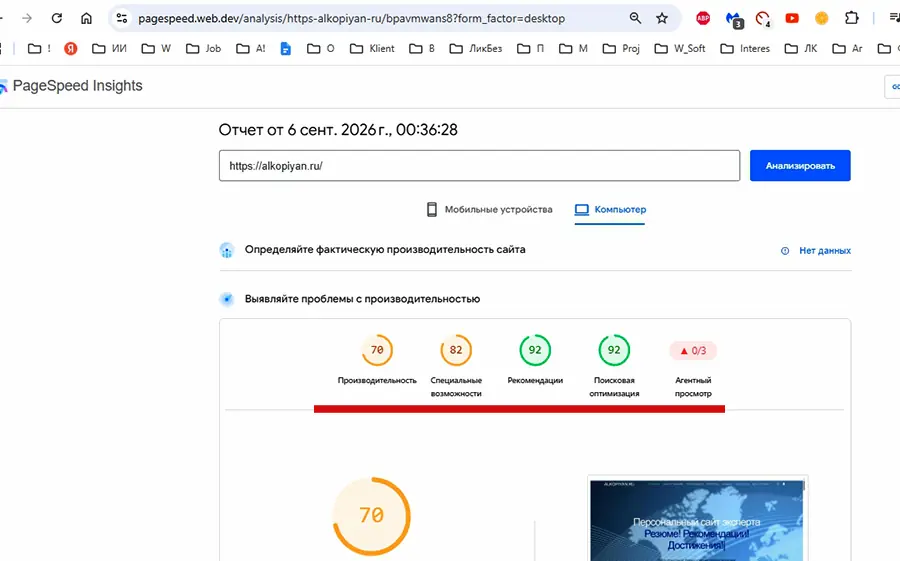Click the real-user data icon beside Определяйте
Screen dimensions: 900x561
[227, 250]
